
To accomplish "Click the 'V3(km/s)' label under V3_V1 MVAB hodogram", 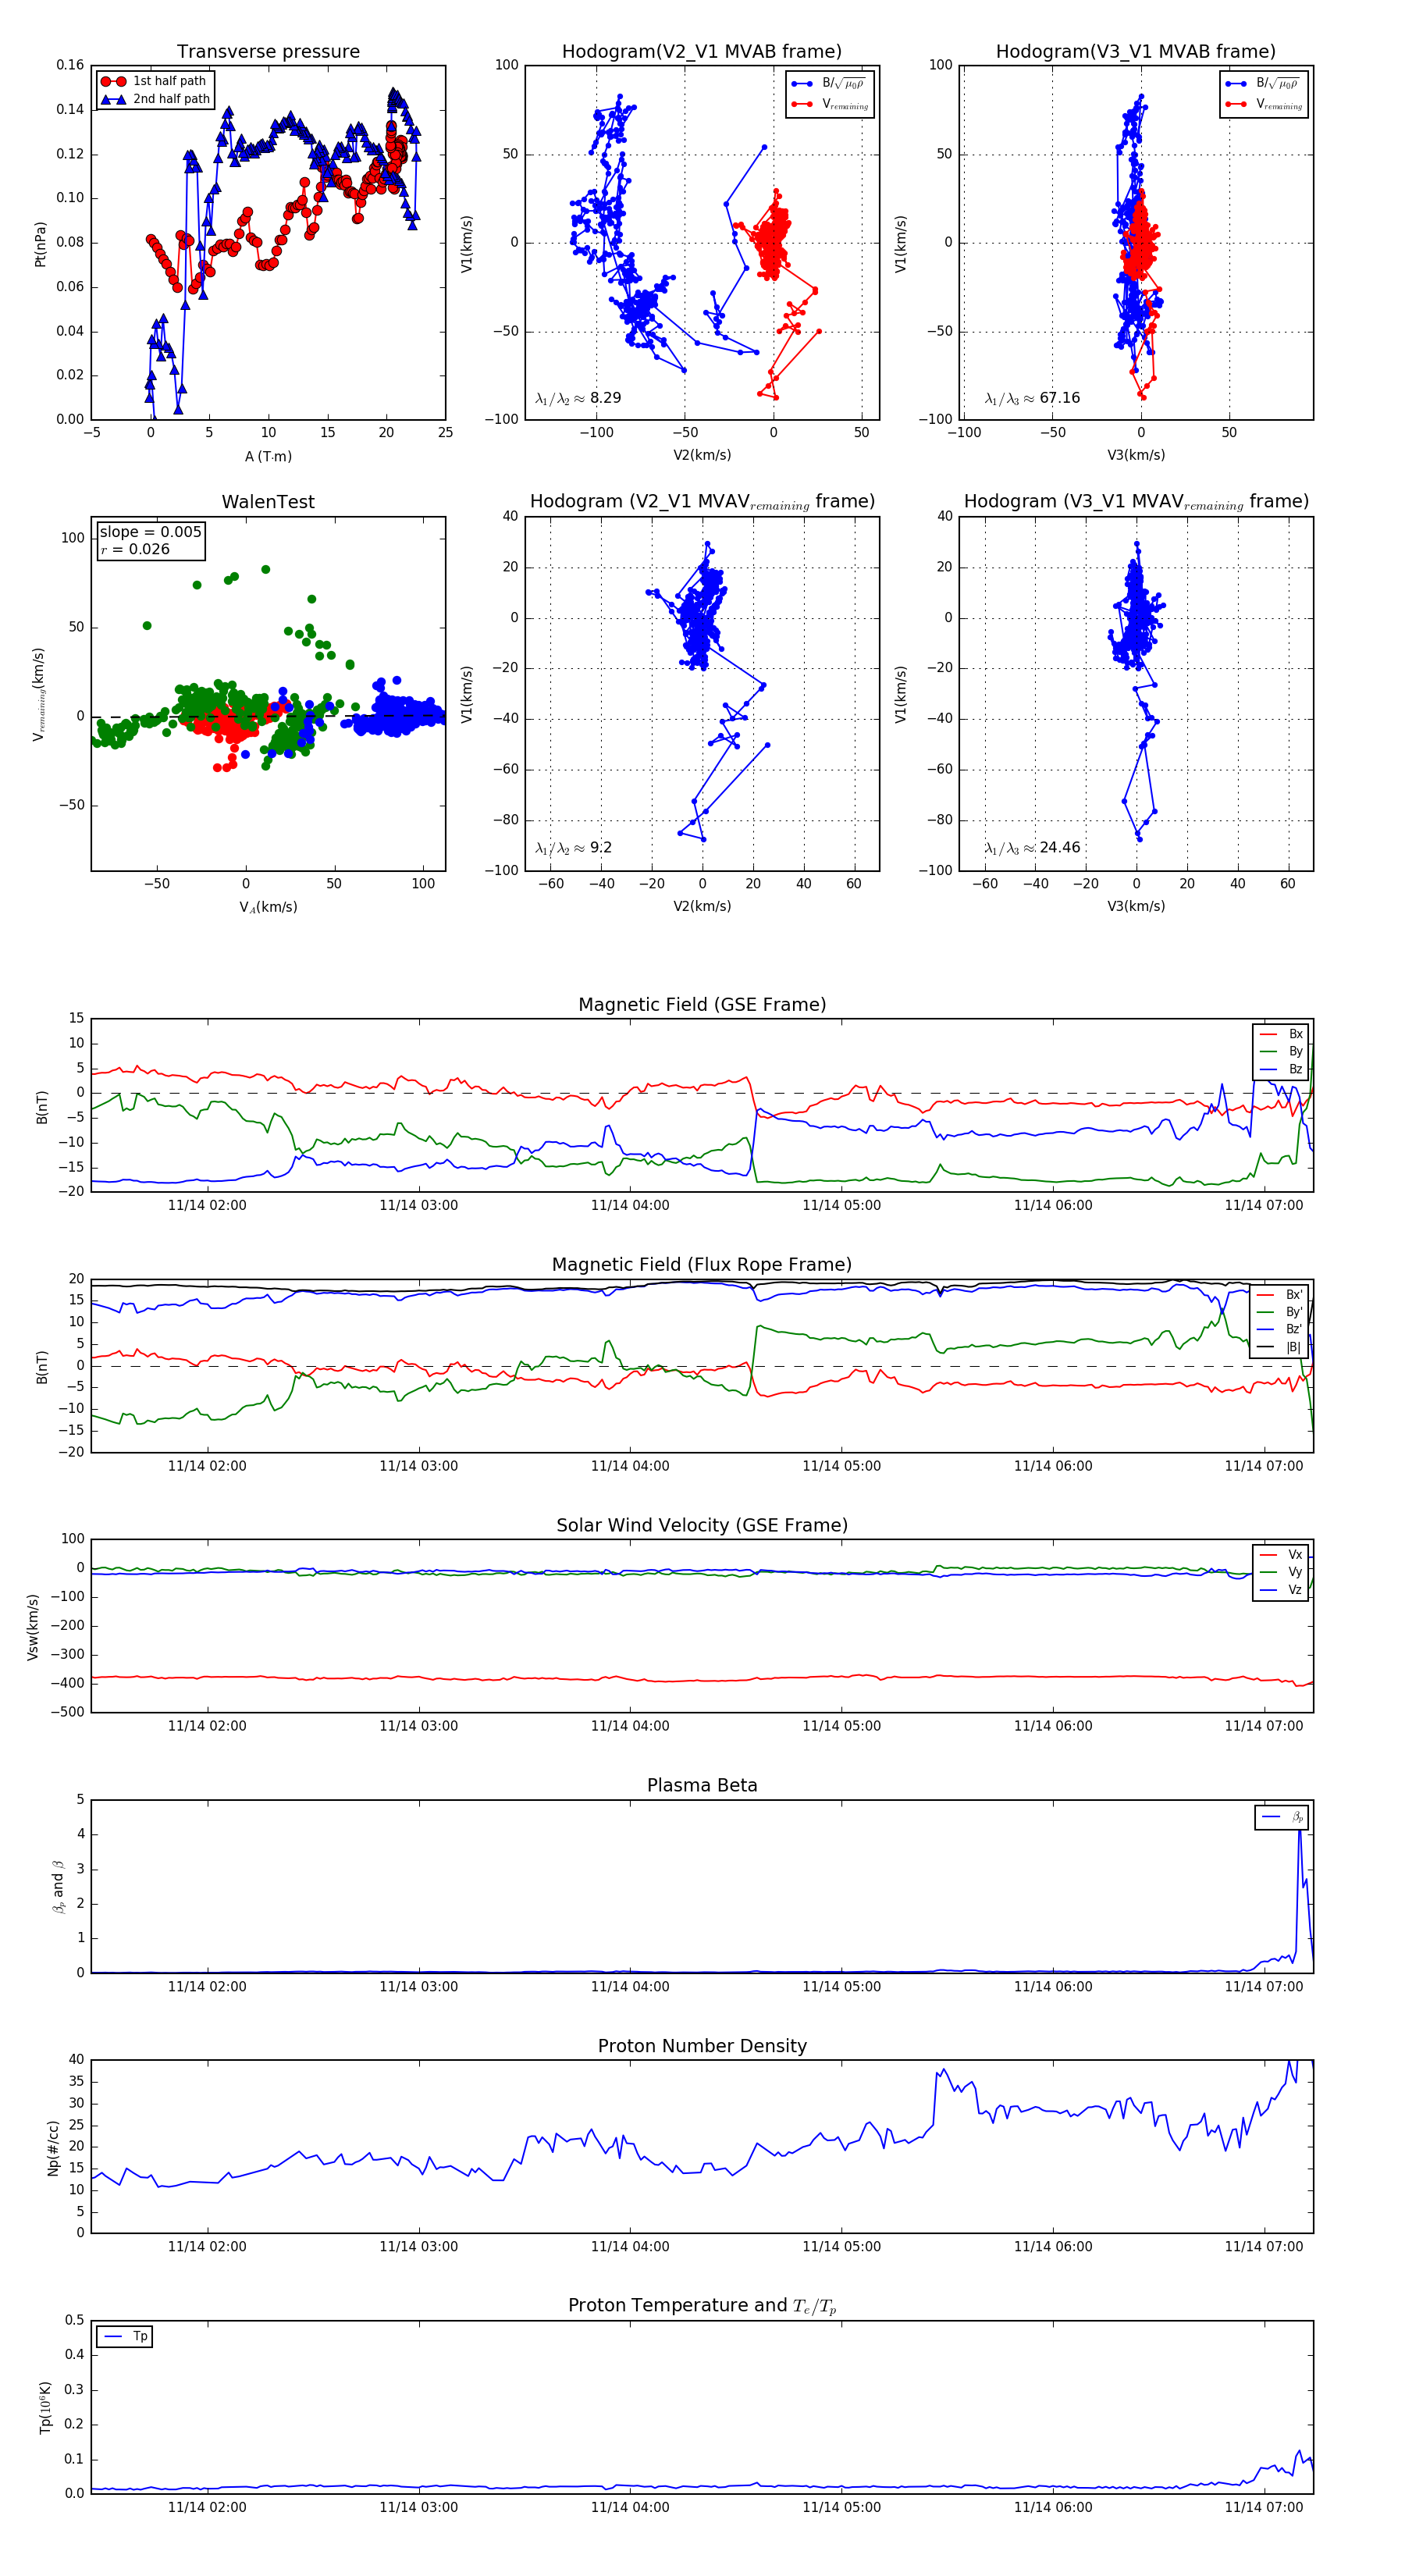I will [1136, 456].
